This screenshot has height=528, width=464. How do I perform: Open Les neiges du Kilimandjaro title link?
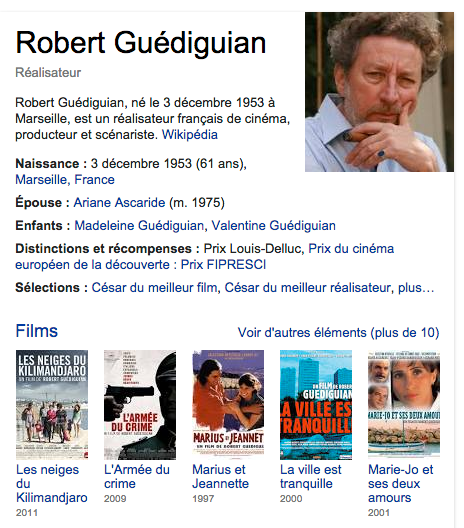click(x=52, y=484)
